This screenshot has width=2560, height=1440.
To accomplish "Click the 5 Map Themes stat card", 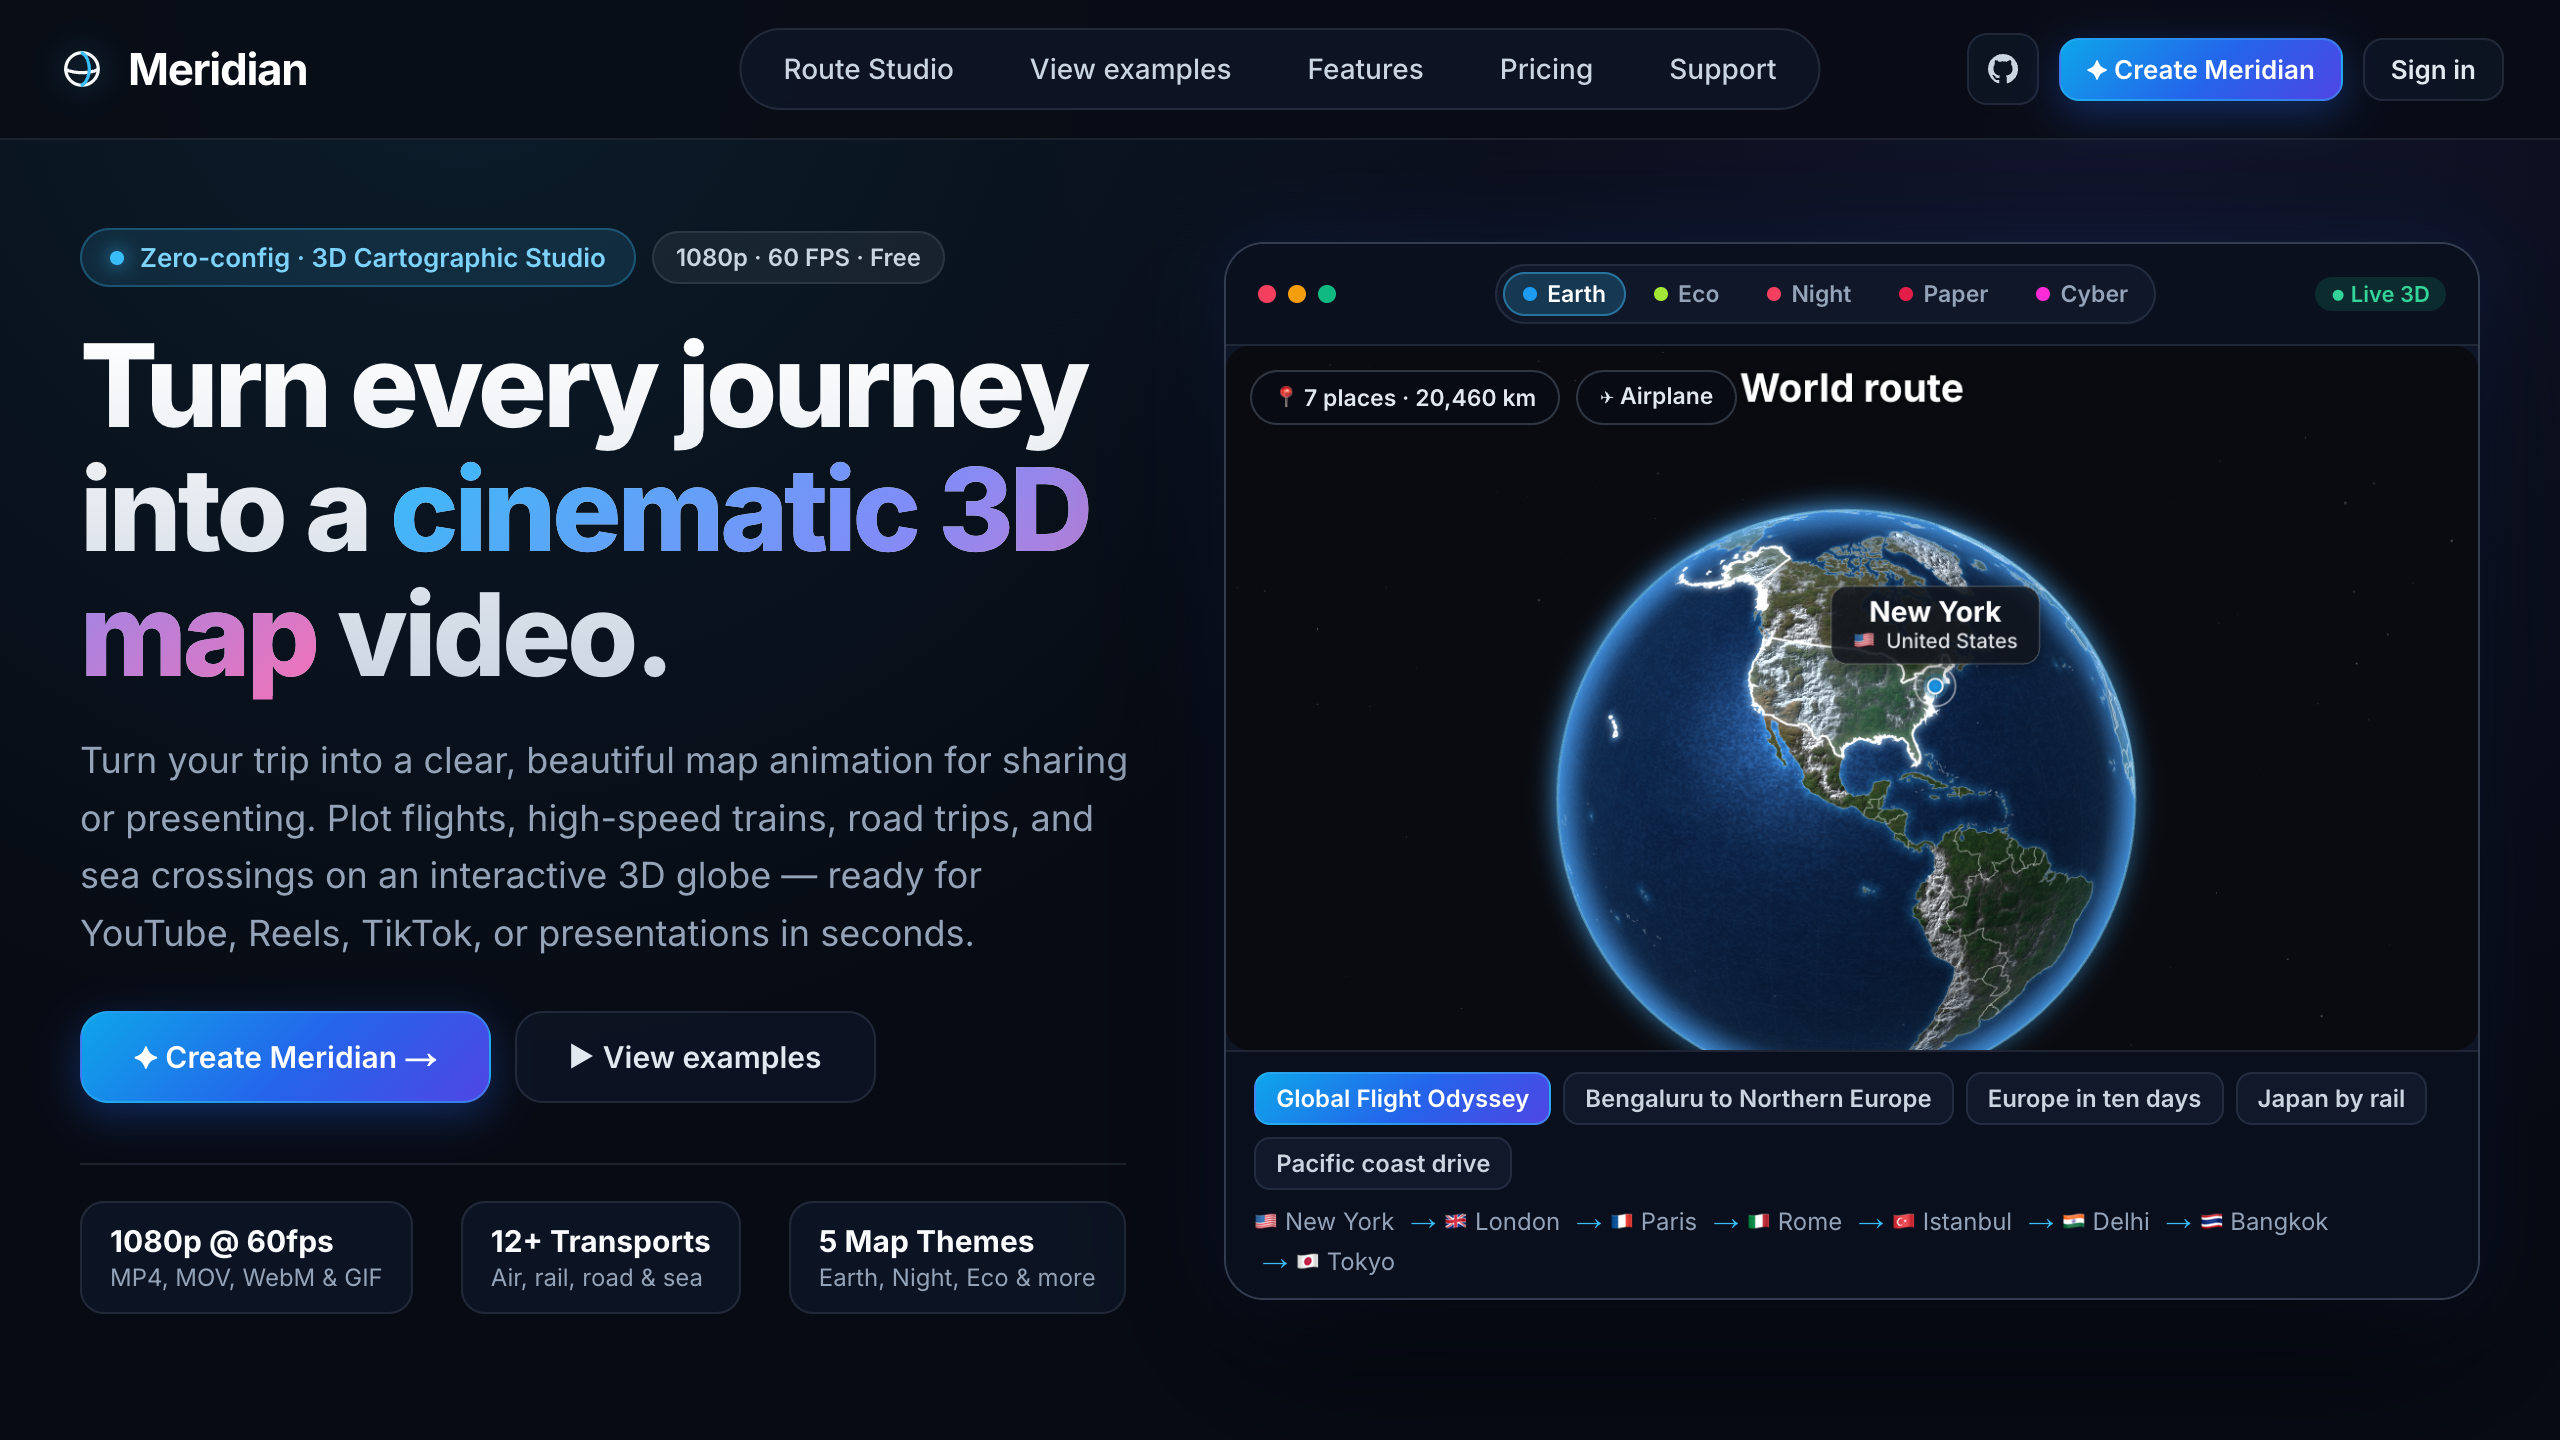I will (x=957, y=1257).
